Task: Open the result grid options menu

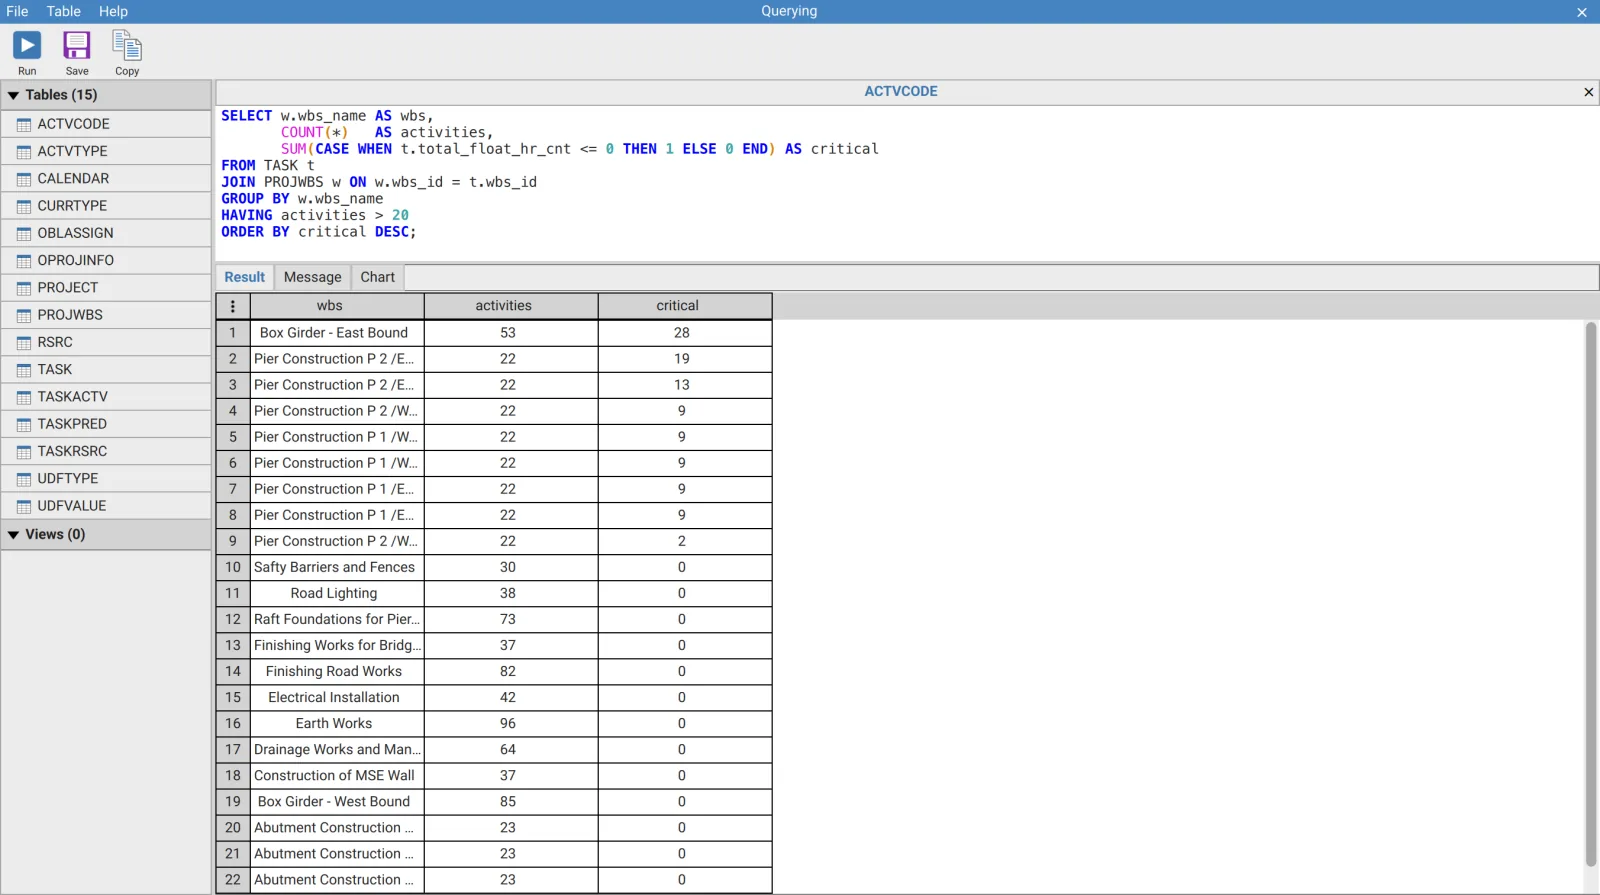Action: [233, 306]
